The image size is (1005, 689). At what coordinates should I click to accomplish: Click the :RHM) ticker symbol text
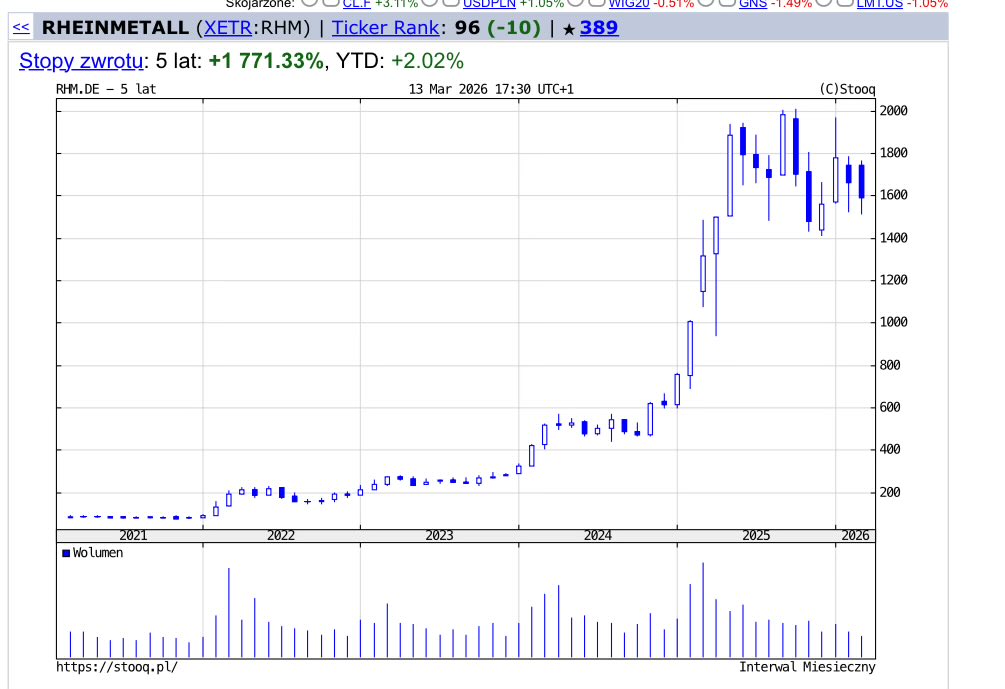pyautogui.click(x=281, y=28)
